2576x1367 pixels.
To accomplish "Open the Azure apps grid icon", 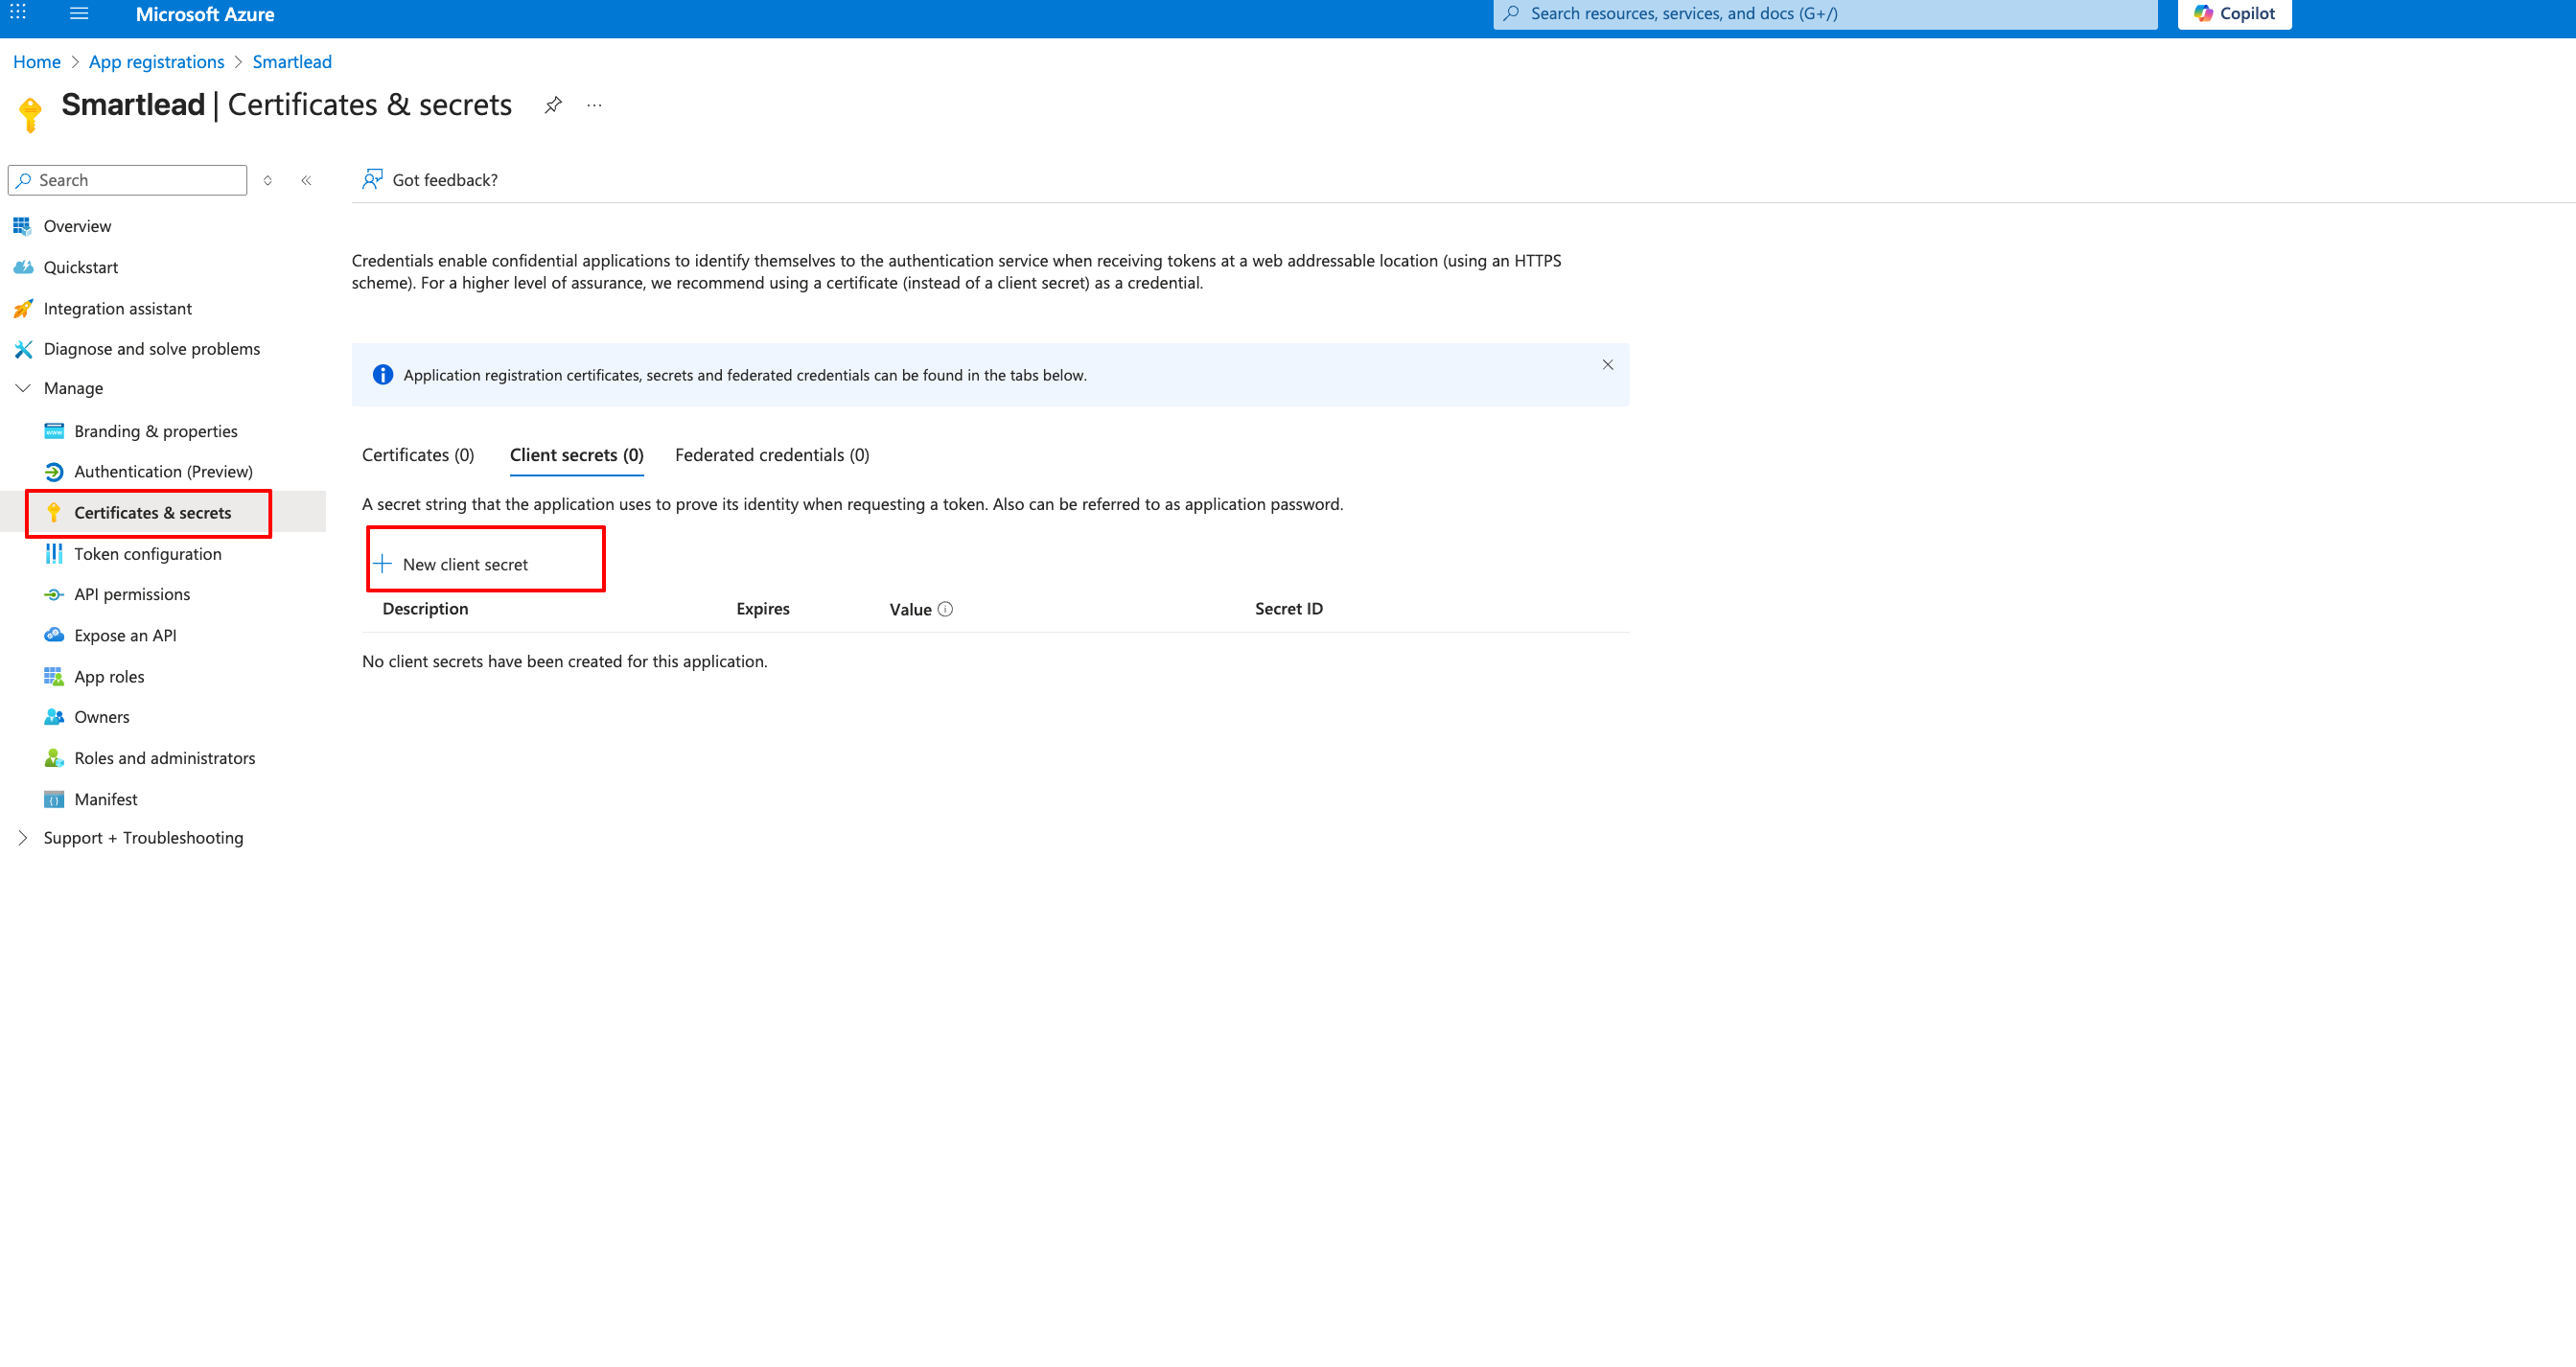I will click(18, 13).
